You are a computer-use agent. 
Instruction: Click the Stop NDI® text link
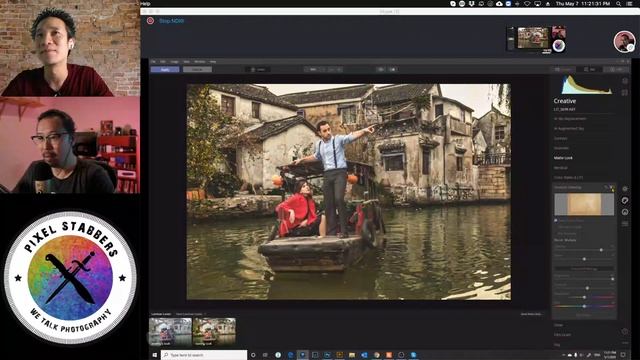tap(171, 21)
